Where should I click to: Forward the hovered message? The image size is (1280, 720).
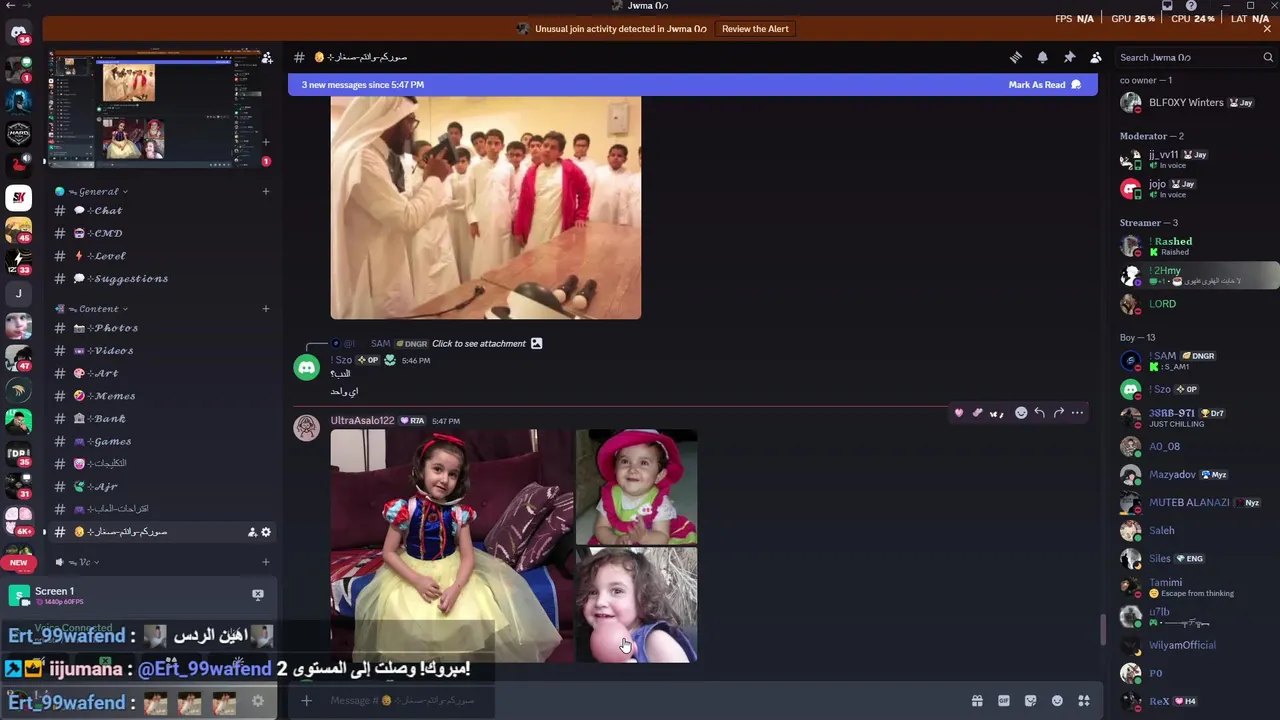1059,413
